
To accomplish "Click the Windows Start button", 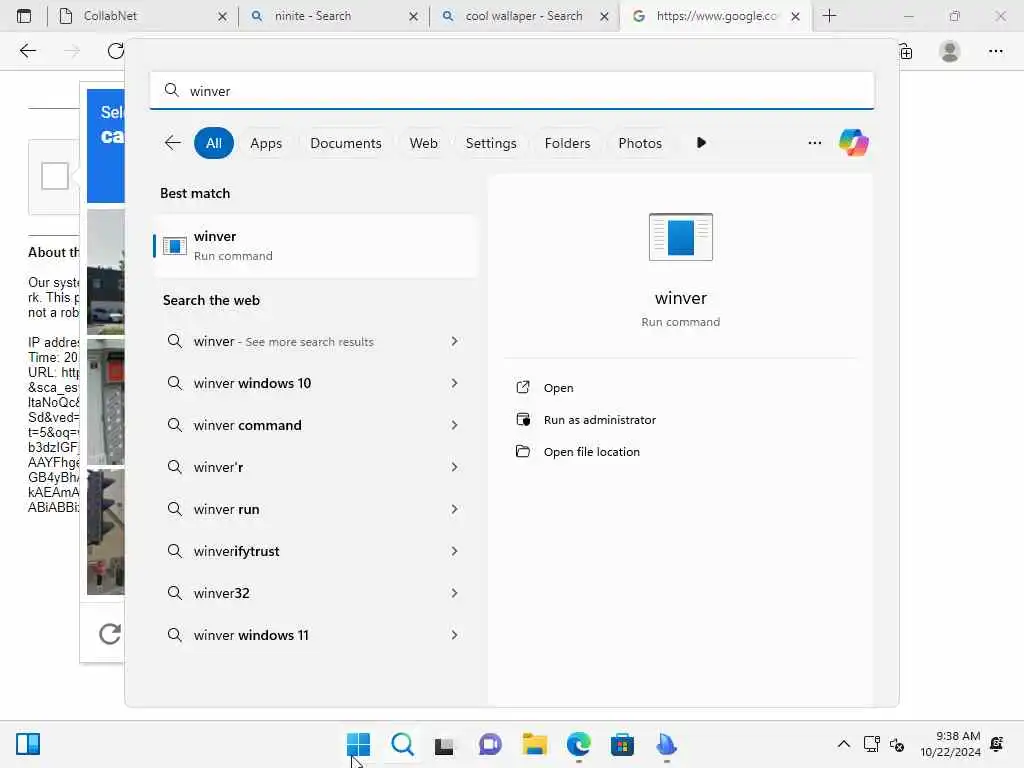I will pos(358,744).
